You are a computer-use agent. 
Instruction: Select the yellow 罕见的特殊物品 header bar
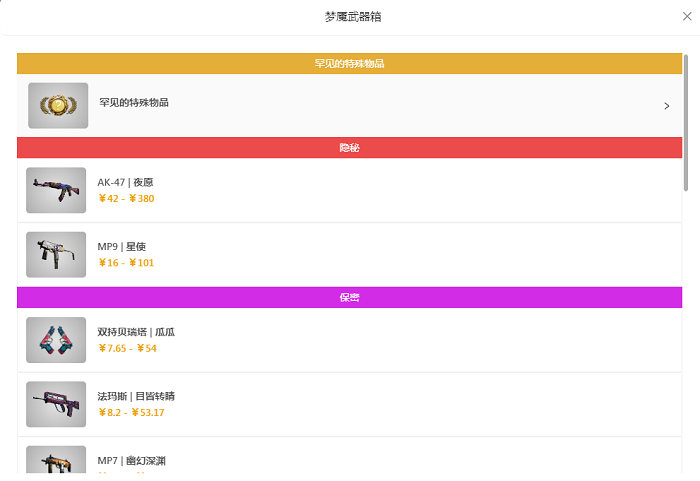coord(350,63)
